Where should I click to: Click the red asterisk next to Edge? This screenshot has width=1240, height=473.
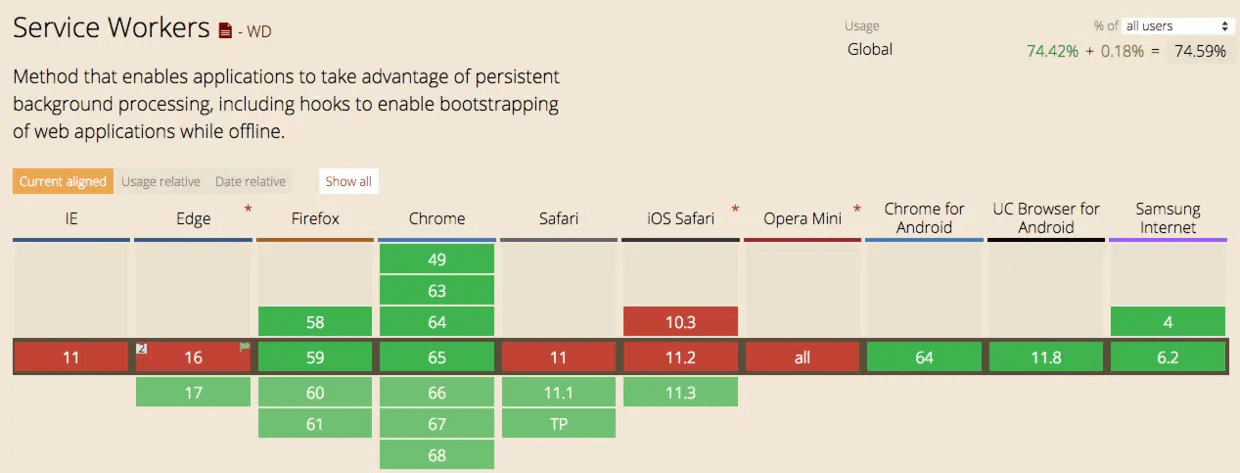click(x=247, y=209)
